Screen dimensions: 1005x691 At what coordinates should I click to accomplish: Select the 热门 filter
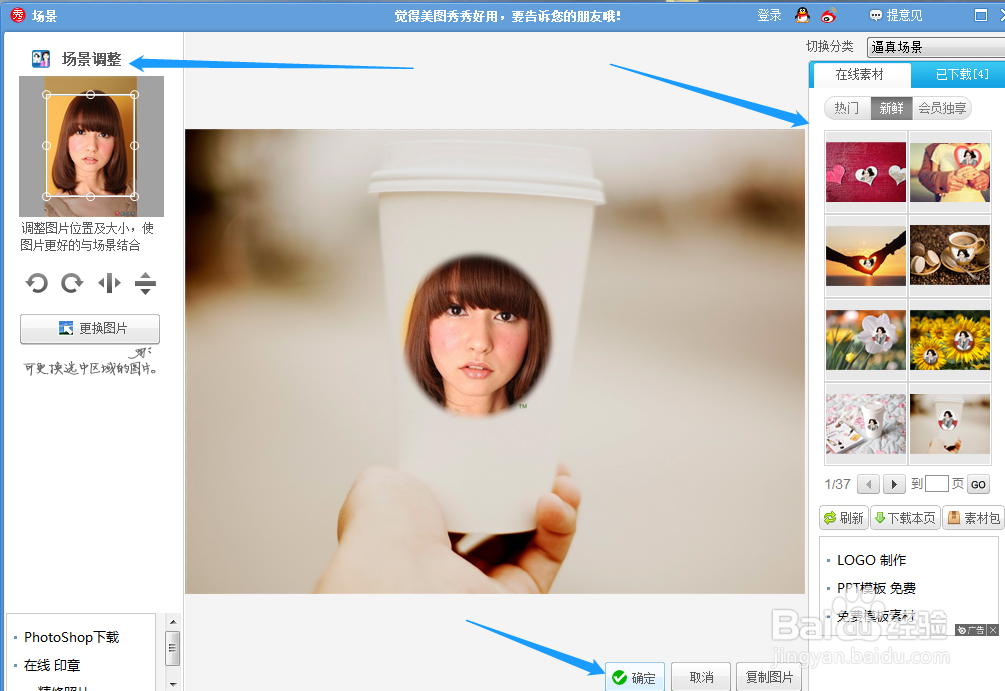tap(847, 108)
